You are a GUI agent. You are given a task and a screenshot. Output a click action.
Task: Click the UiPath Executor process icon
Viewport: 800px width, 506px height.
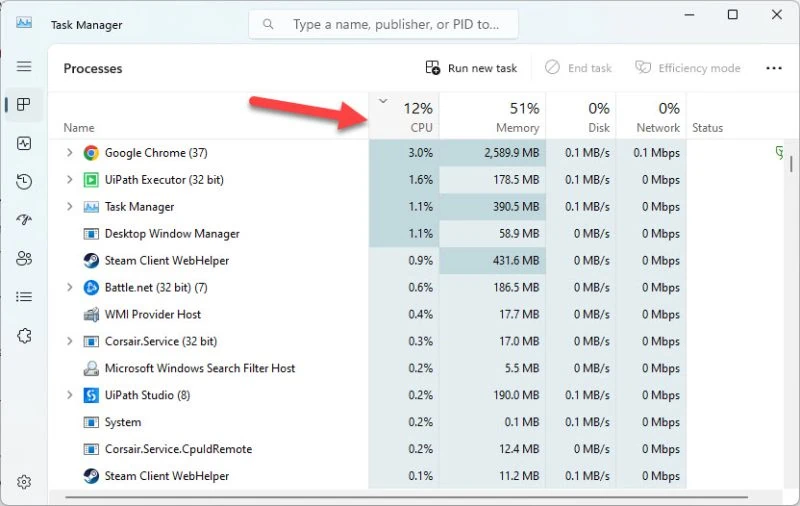pos(91,180)
